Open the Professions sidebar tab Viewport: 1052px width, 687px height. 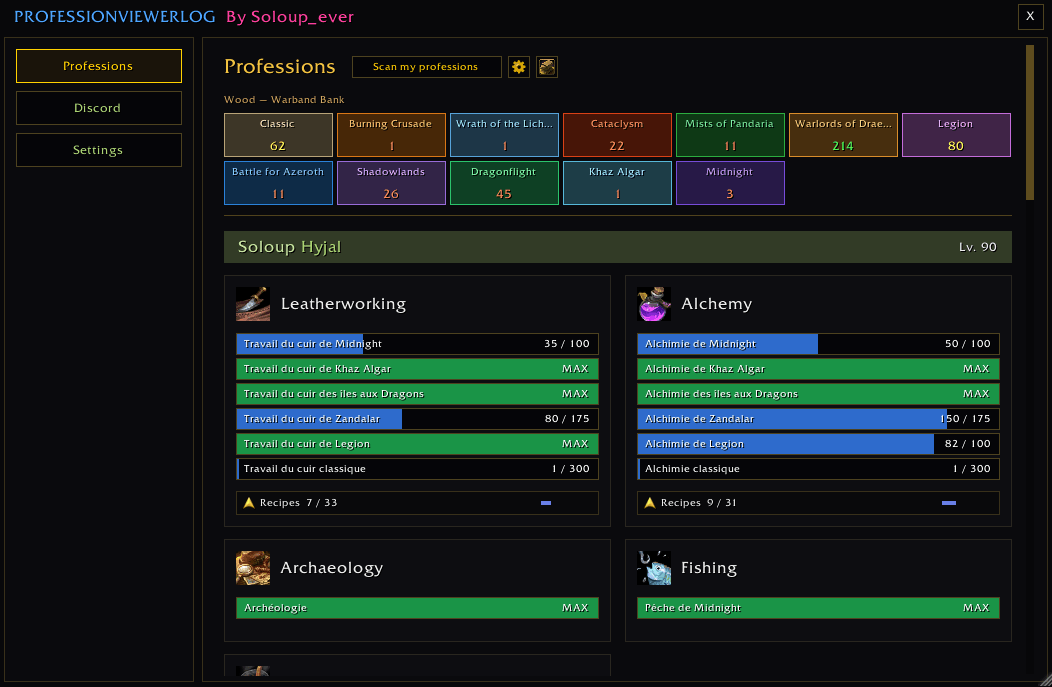point(99,66)
